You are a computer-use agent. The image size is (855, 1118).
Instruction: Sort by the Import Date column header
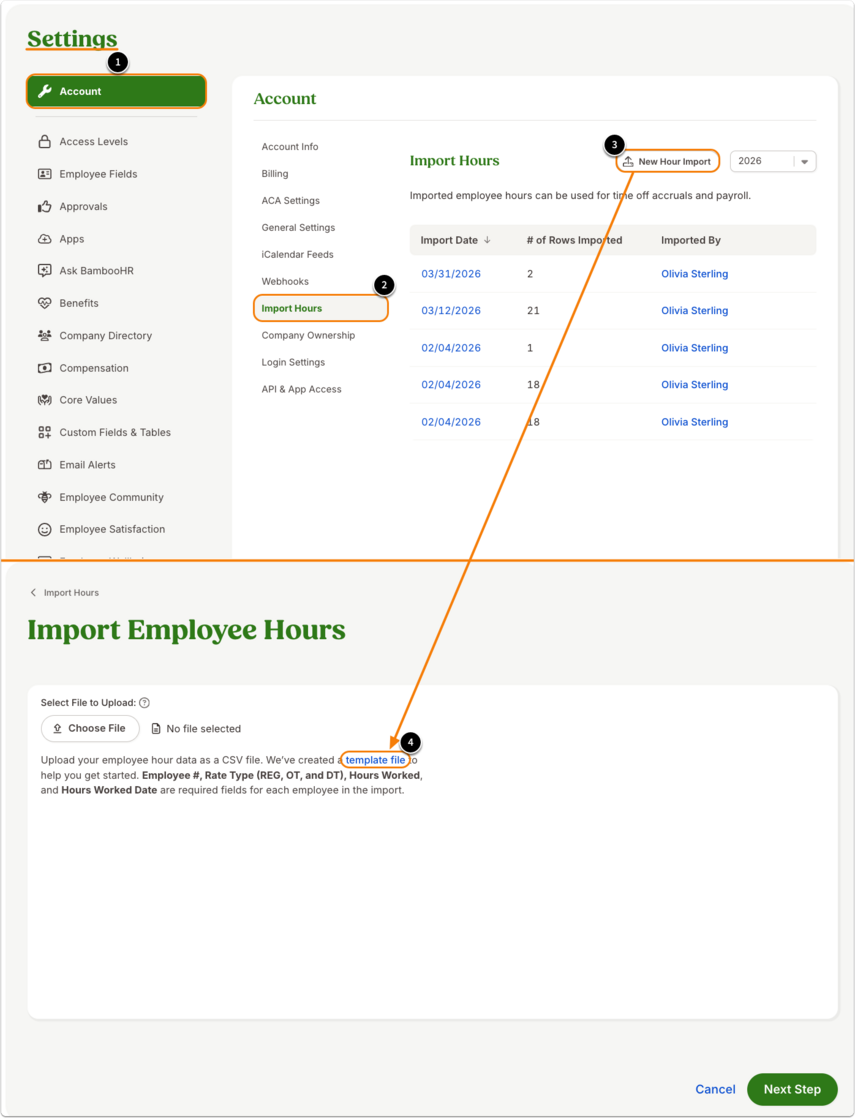(x=449, y=240)
